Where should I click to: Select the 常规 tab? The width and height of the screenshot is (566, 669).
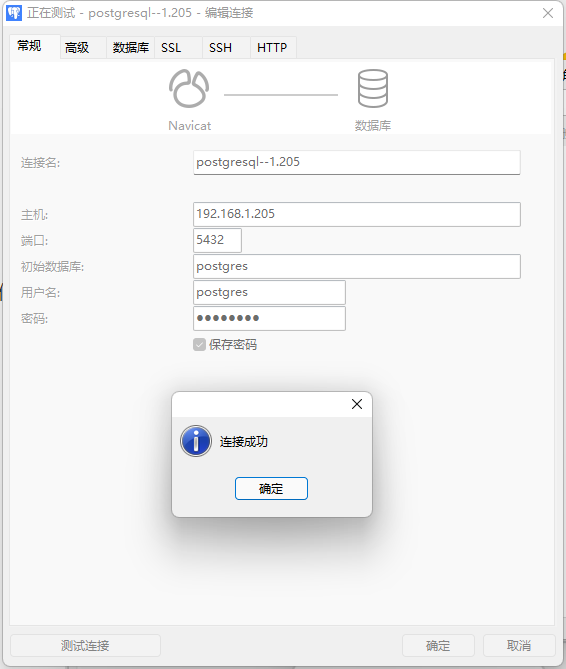[29, 46]
